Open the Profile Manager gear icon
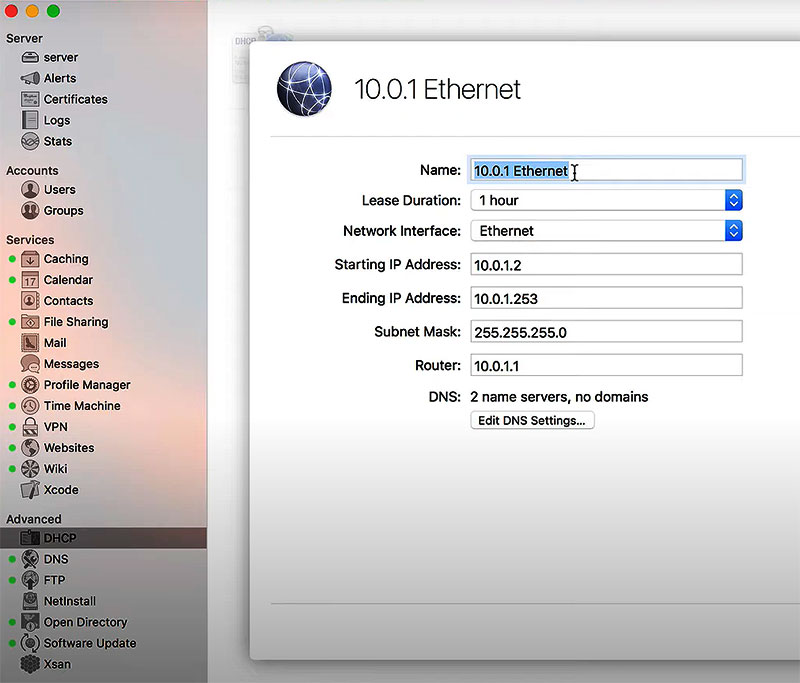 (30, 385)
